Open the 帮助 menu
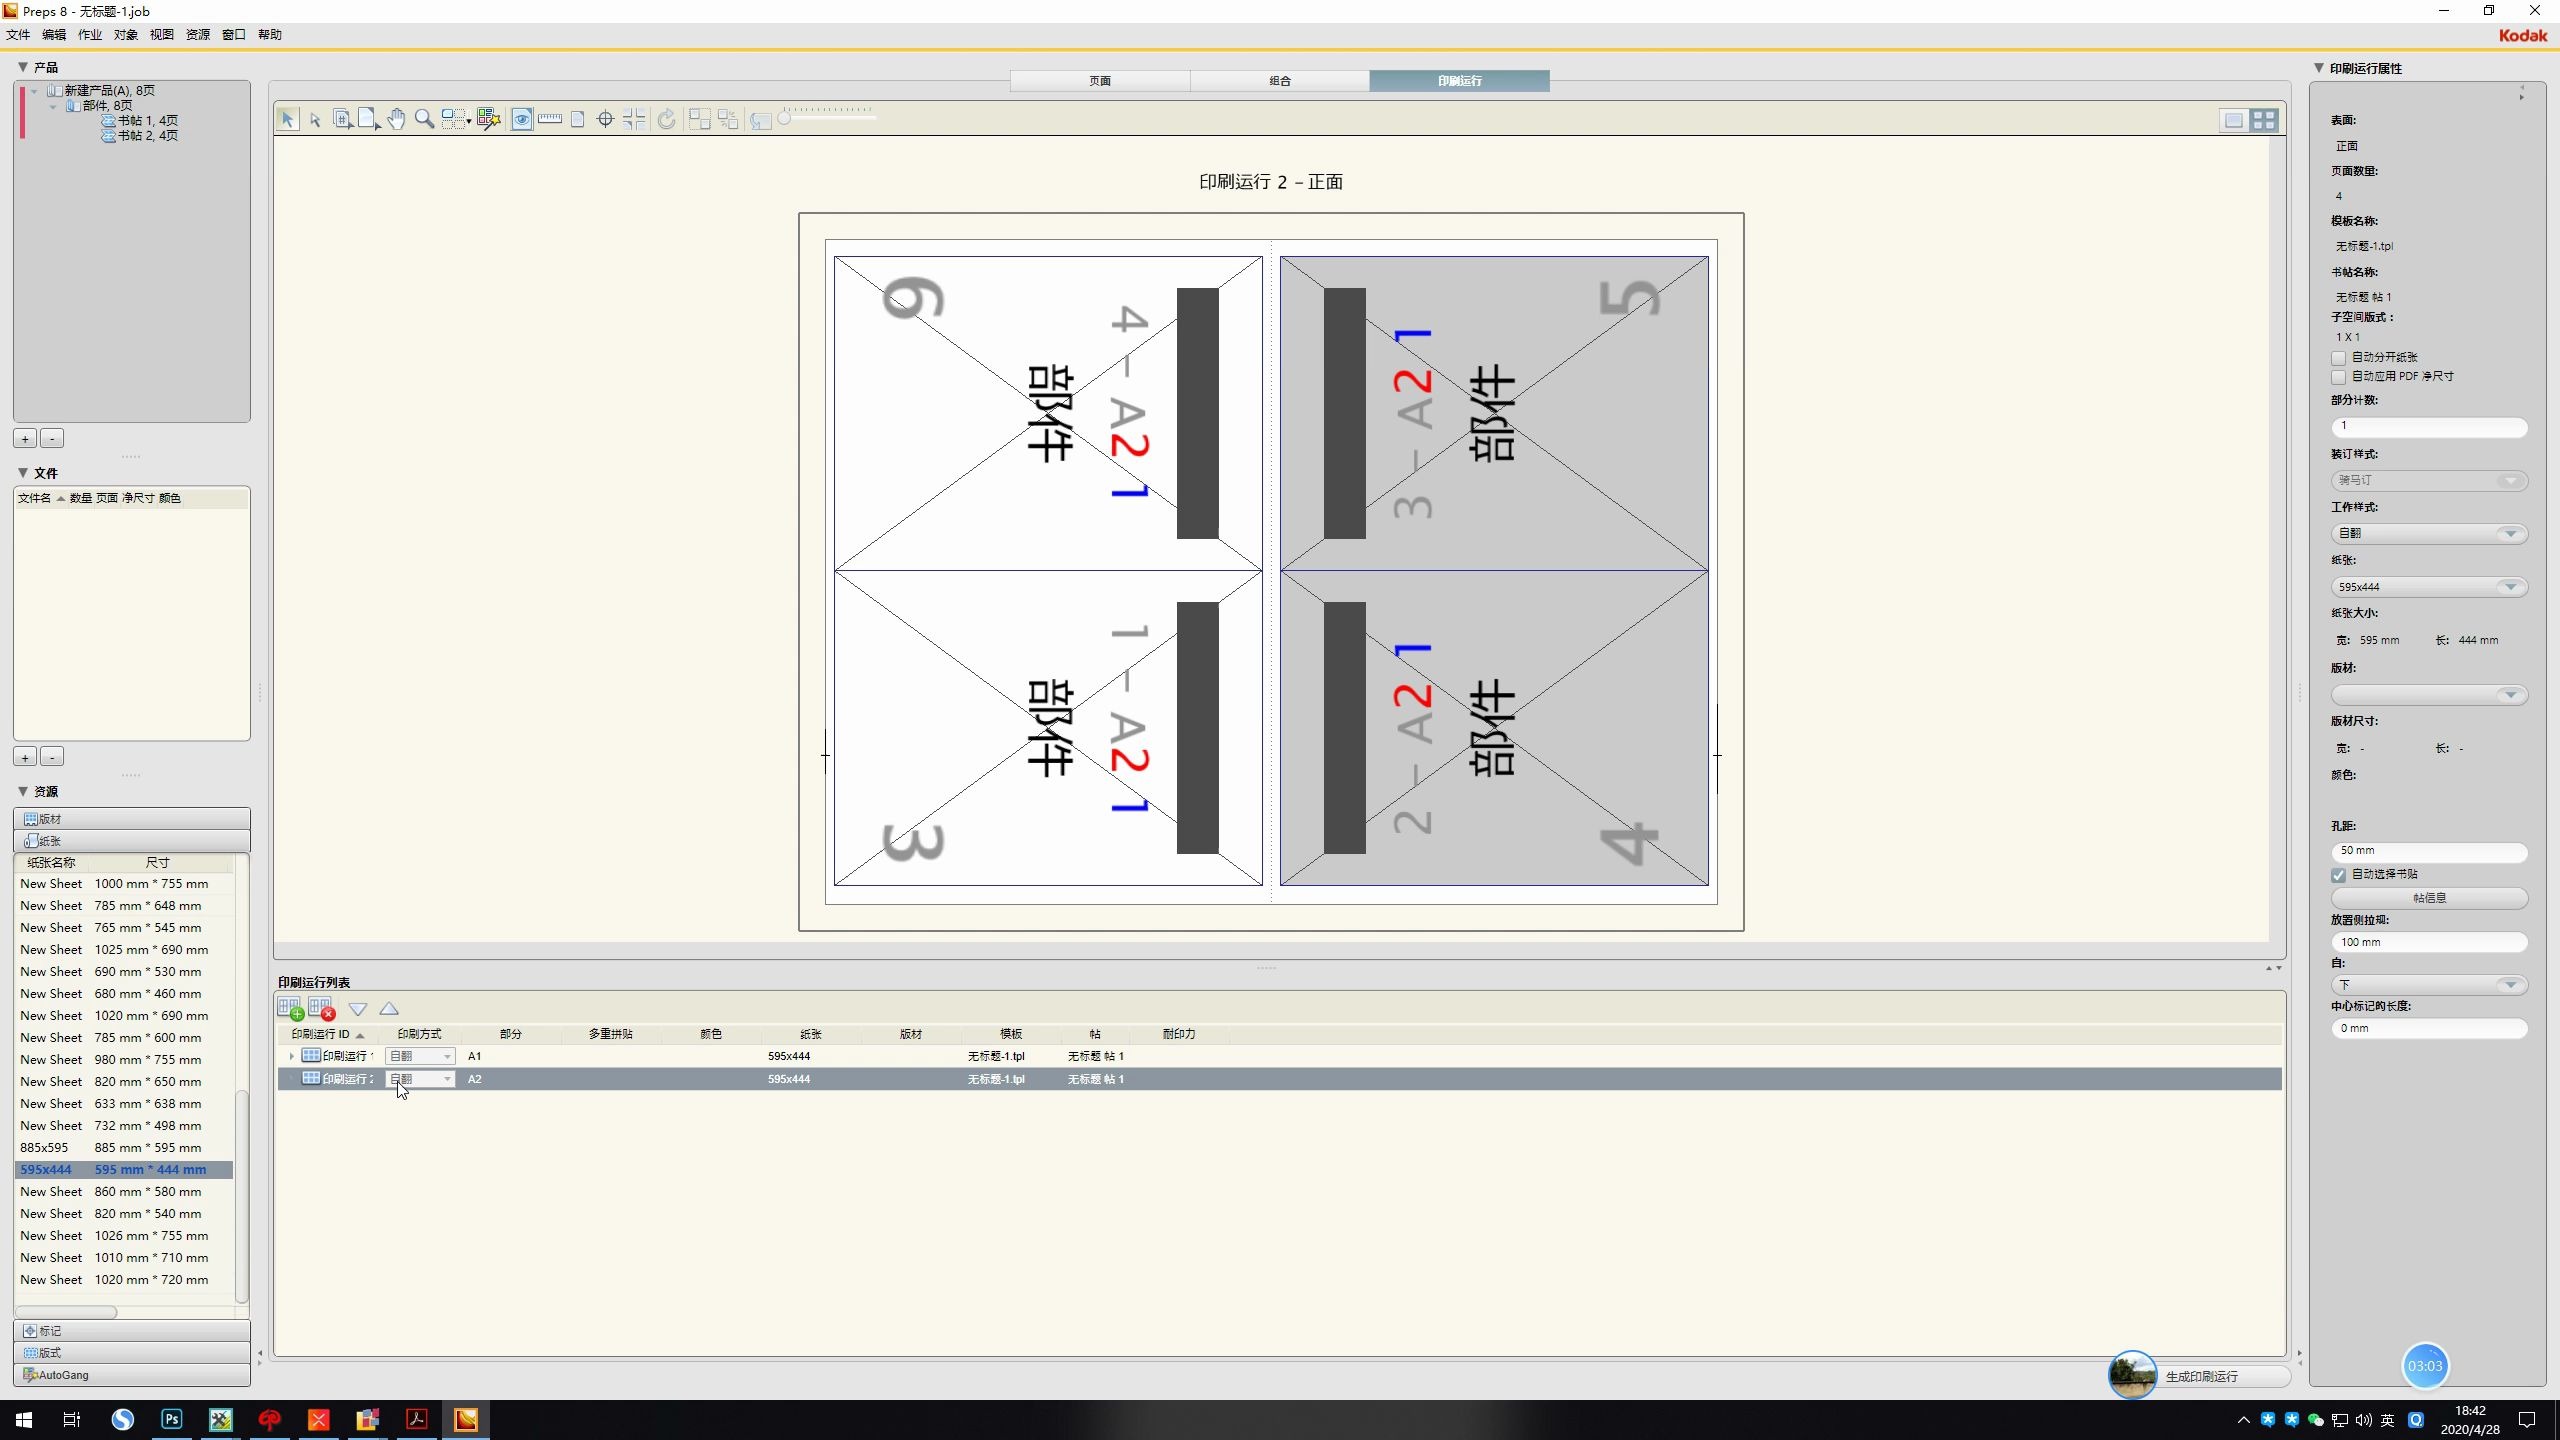 270,35
